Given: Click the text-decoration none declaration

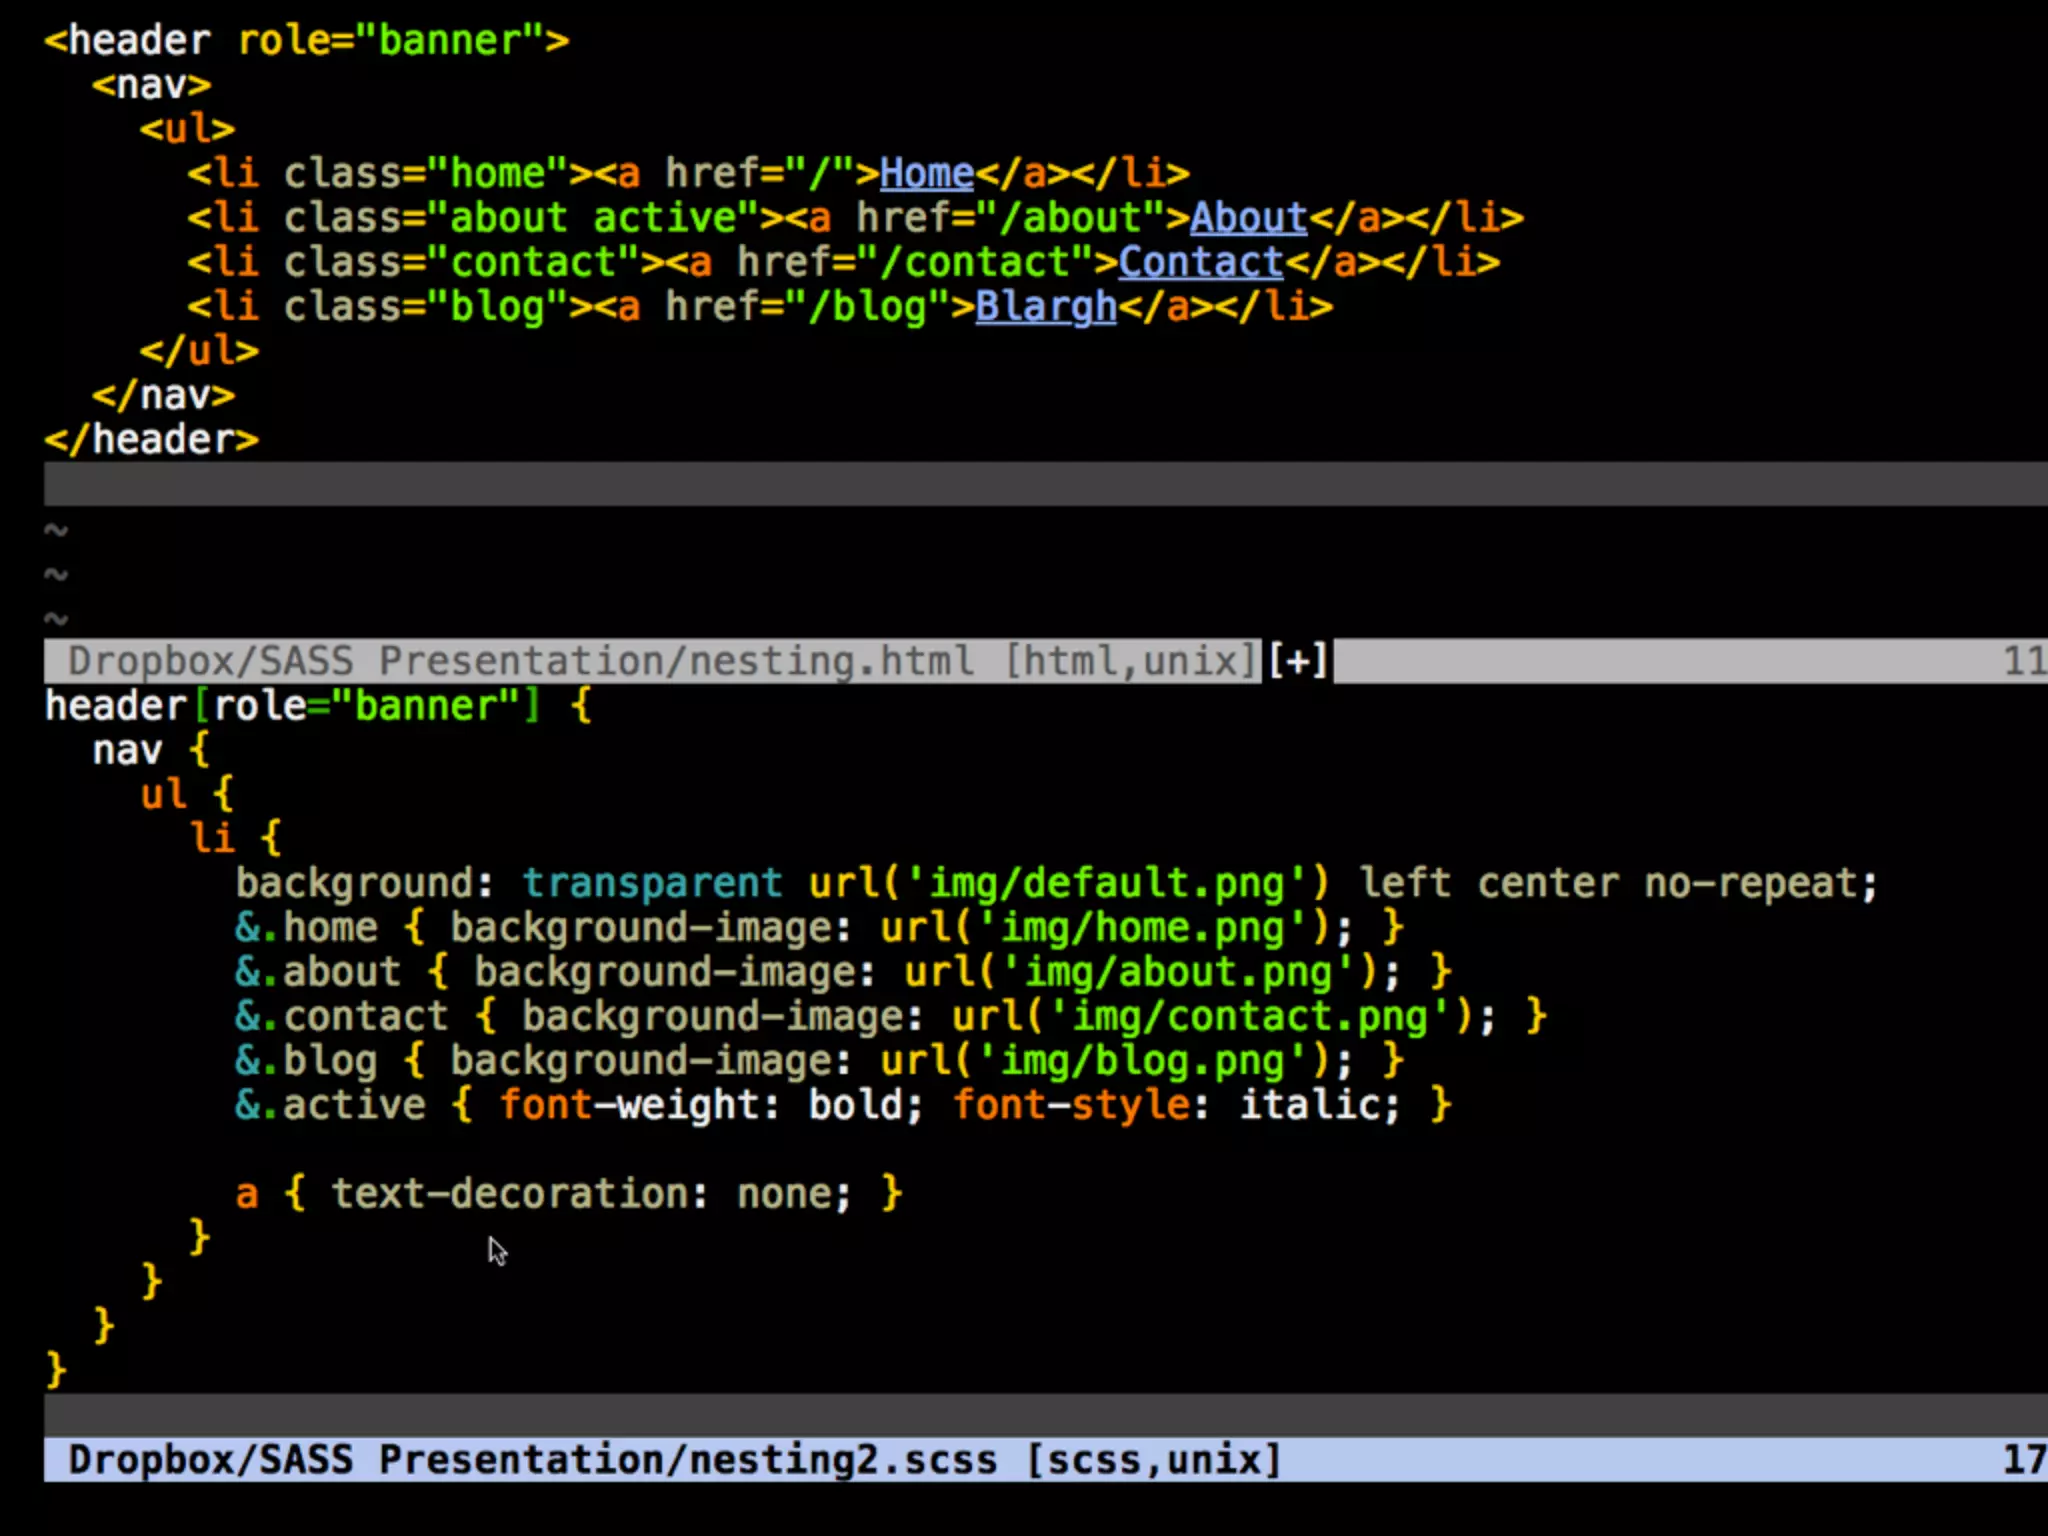Looking at the screenshot, I should pos(590,1194).
